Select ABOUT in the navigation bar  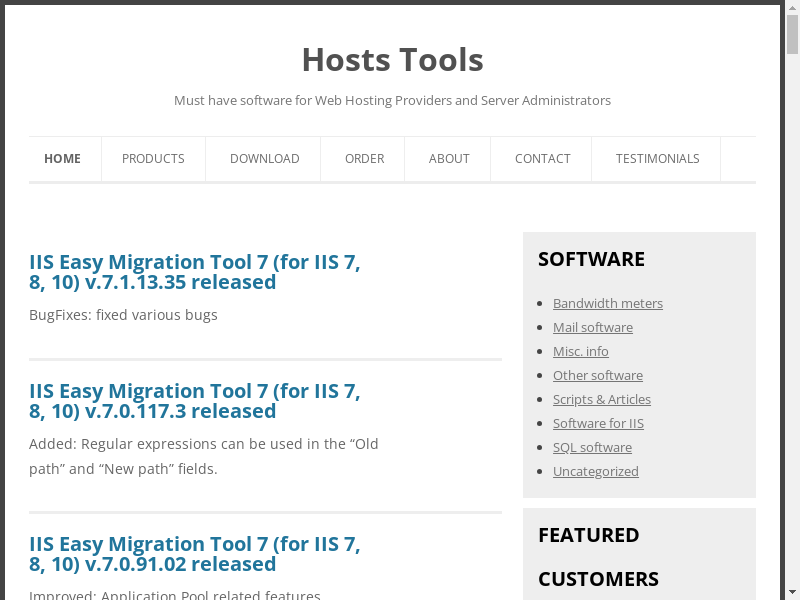click(449, 159)
